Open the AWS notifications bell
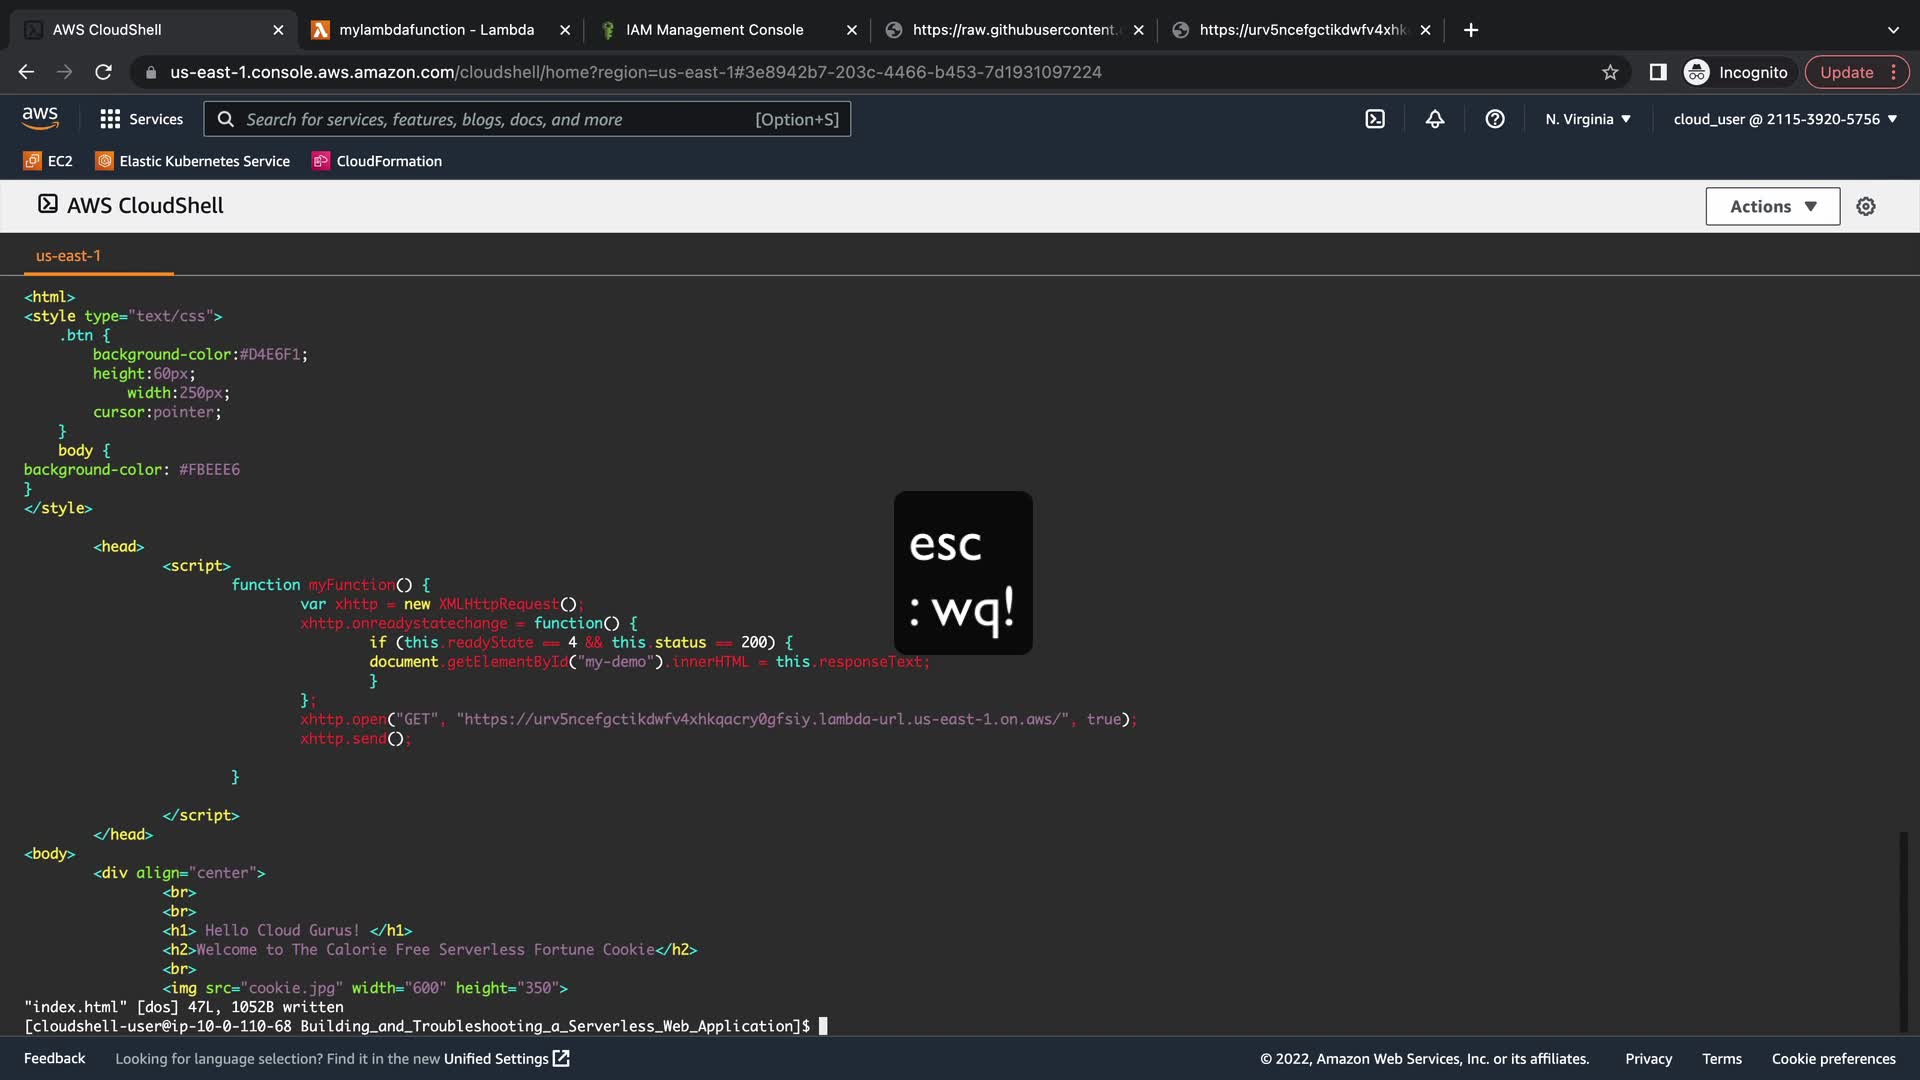The width and height of the screenshot is (1920, 1080). (x=1435, y=119)
